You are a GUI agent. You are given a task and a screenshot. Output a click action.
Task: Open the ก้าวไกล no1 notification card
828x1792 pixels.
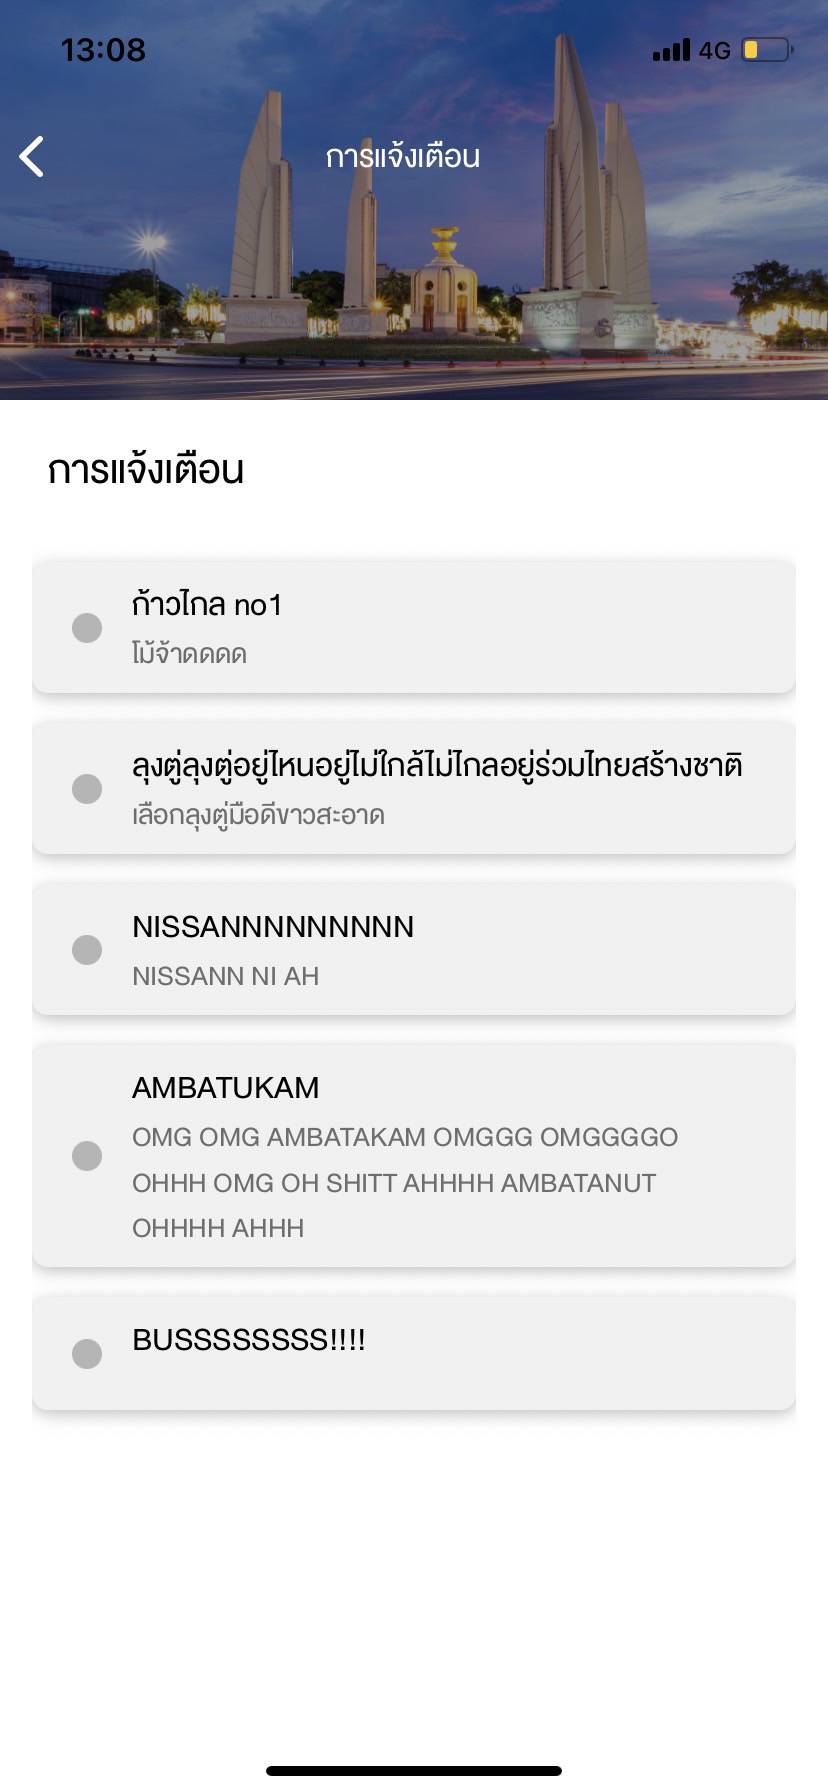click(414, 627)
